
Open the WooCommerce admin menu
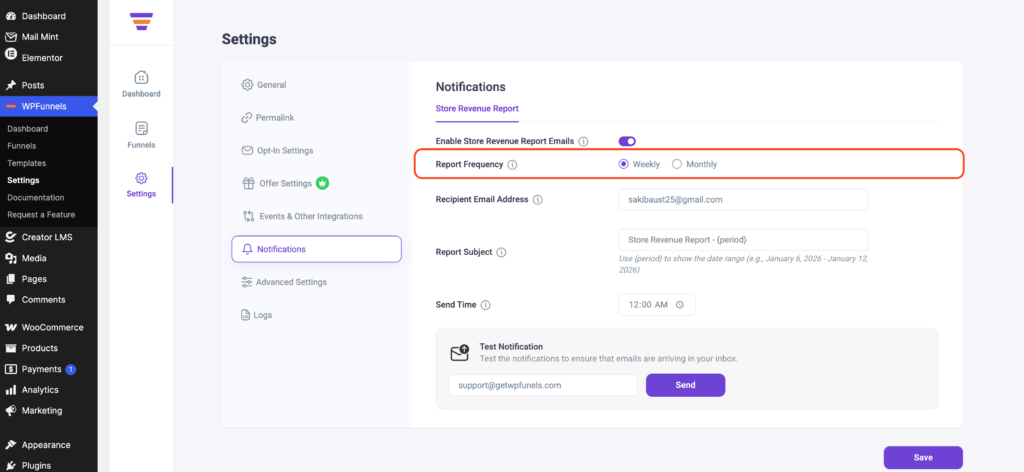tap(52, 327)
